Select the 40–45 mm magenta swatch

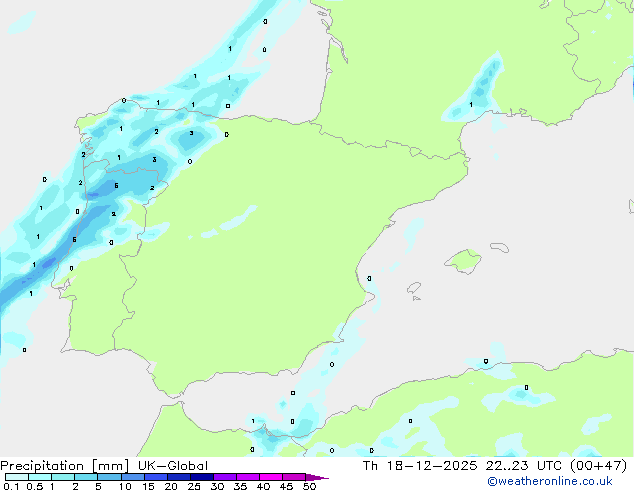click(271, 477)
